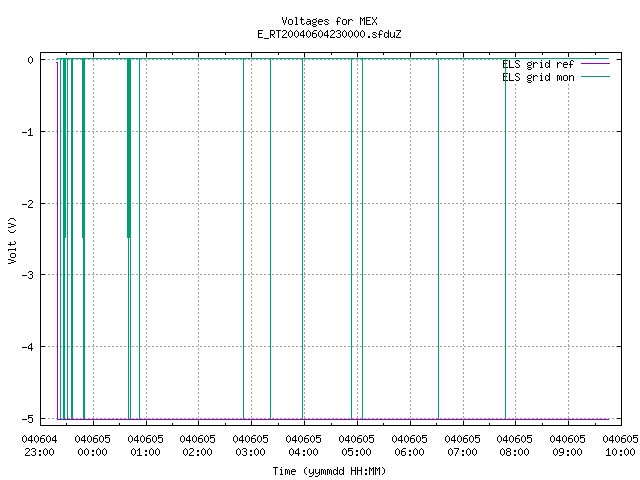640x480 pixels.
Task: Click the purple line sample beside 'ELS grid ref'
Action: point(595,64)
